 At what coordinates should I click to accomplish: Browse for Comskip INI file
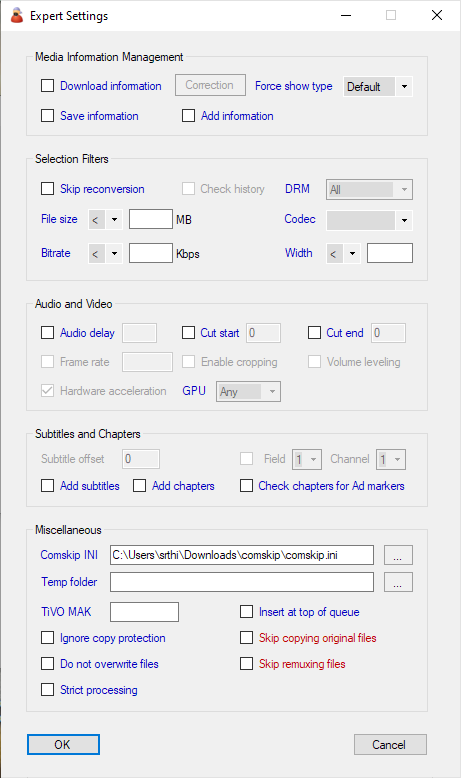tap(398, 555)
